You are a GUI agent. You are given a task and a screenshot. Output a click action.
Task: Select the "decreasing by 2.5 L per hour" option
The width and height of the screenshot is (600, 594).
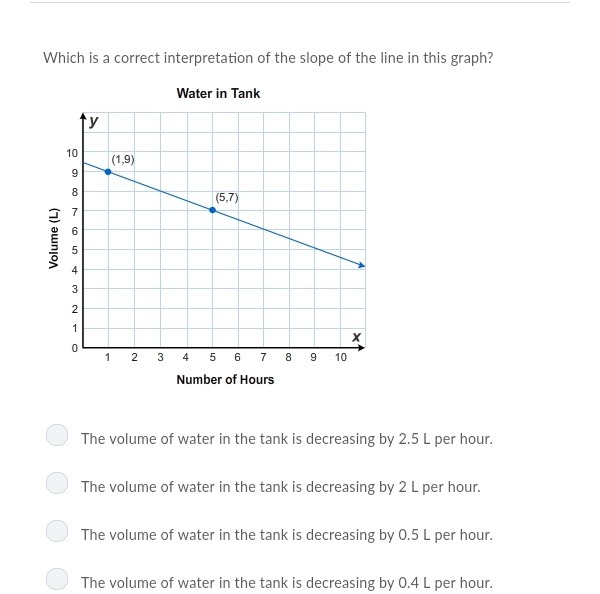pos(58,435)
